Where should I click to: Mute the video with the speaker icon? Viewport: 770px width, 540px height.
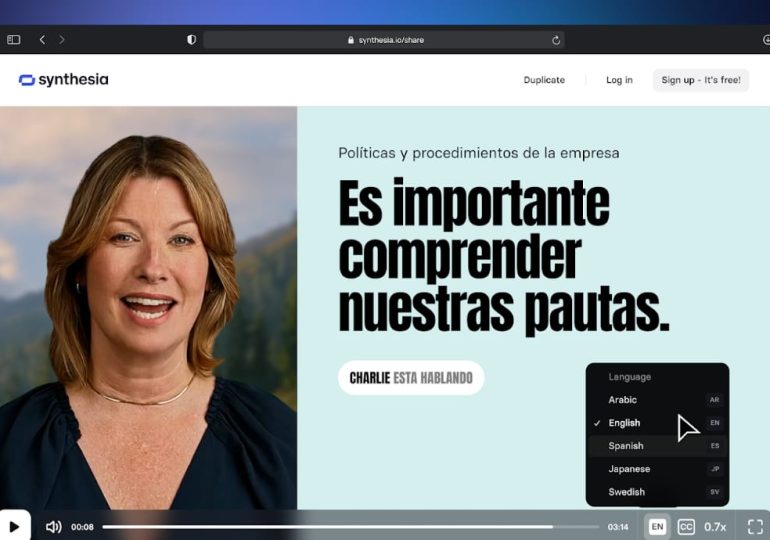point(53,527)
